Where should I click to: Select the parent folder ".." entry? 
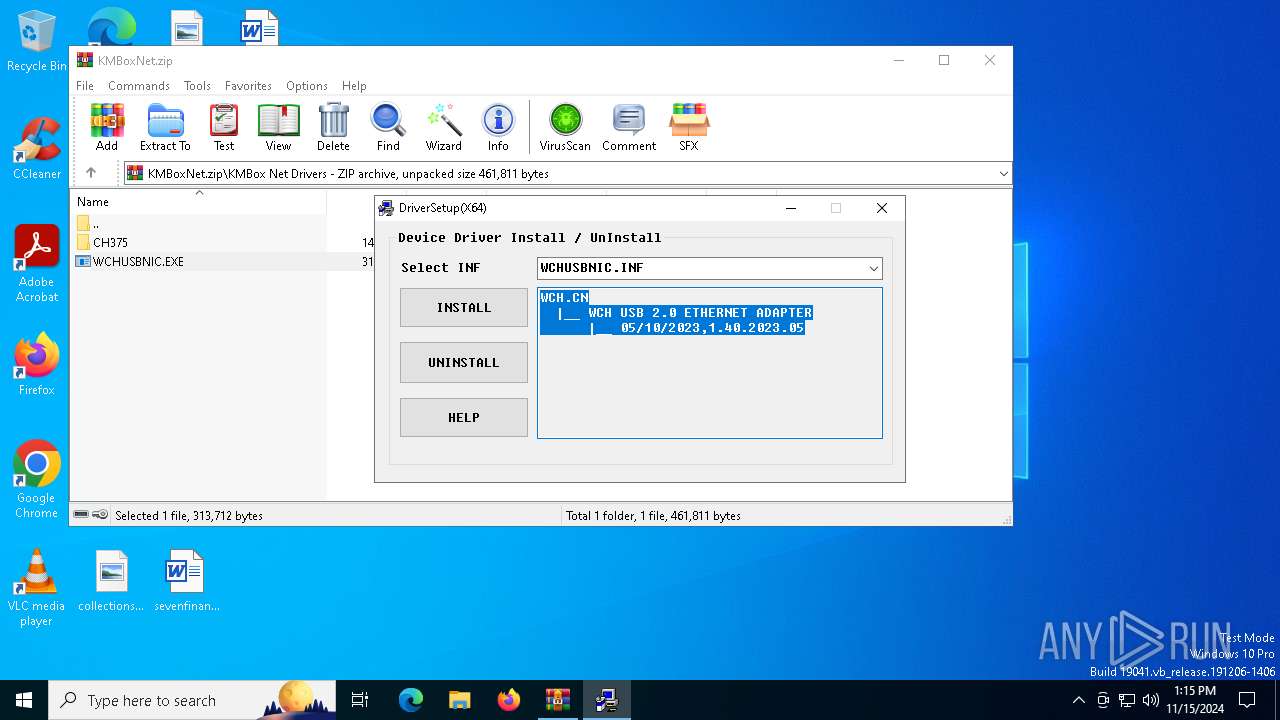[x=95, y=223]
